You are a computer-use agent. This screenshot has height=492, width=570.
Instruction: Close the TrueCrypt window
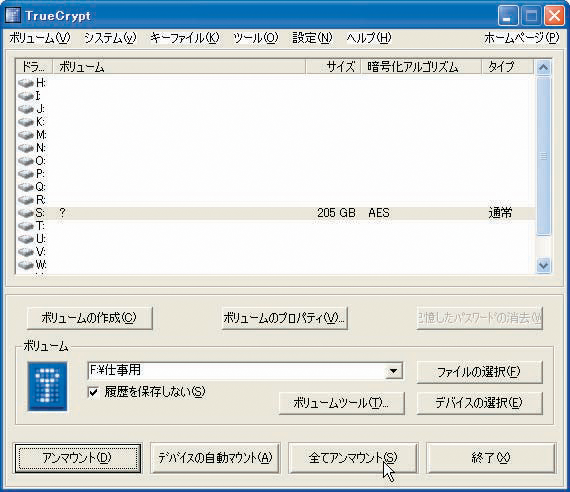(x=554, y=16)
